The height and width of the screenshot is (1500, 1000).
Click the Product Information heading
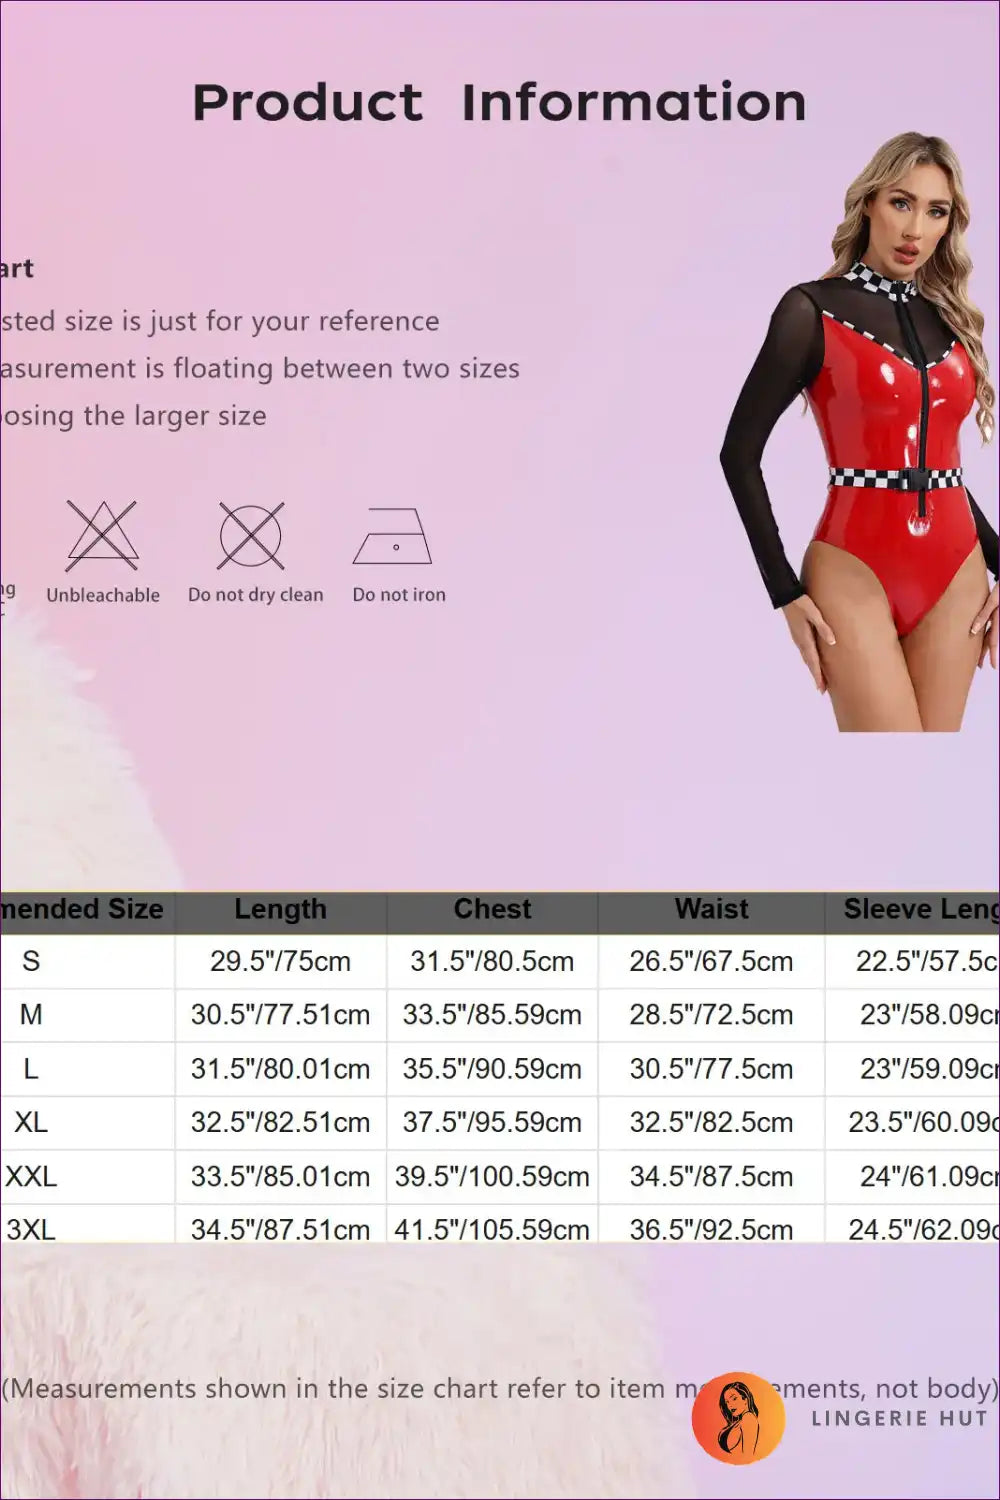[x=499, y=103]
